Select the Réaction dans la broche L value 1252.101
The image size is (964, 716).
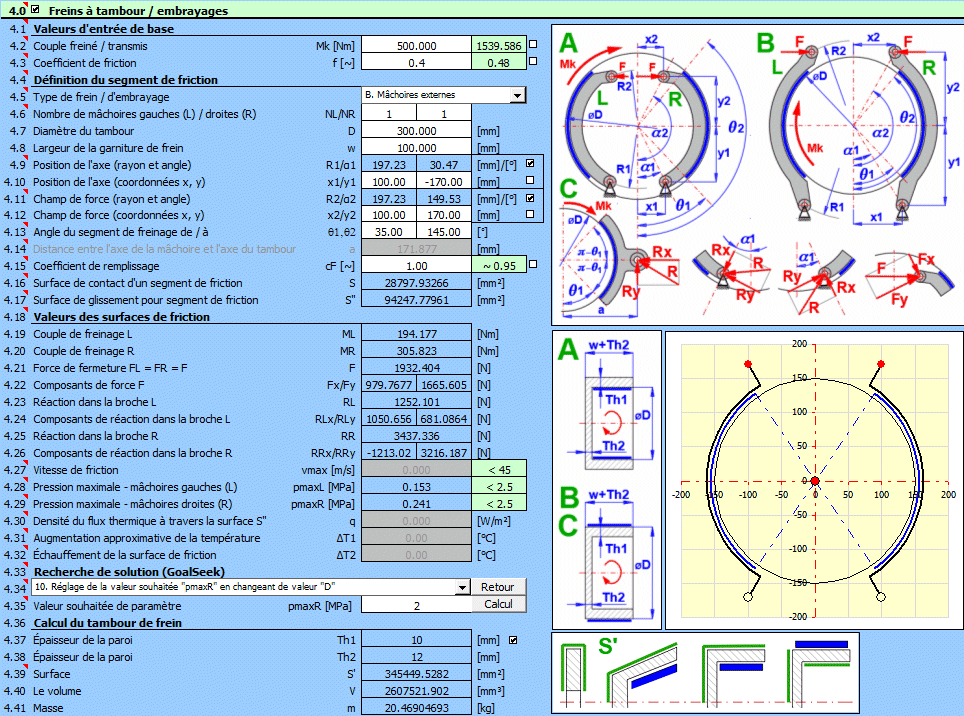pos(417,402)
